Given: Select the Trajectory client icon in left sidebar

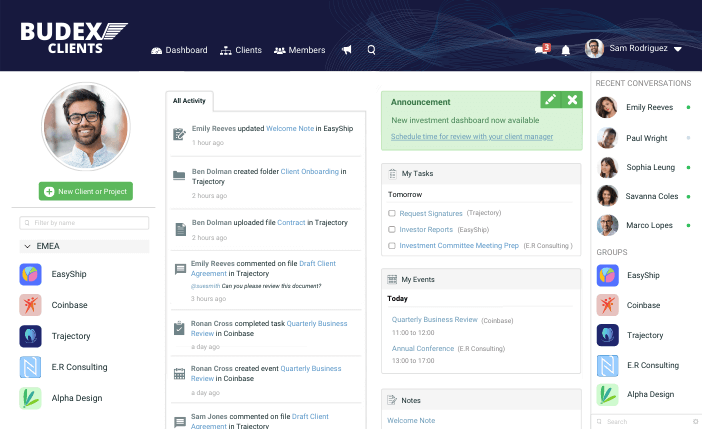Looking at the screenshot, I should (x=30, y=336).
